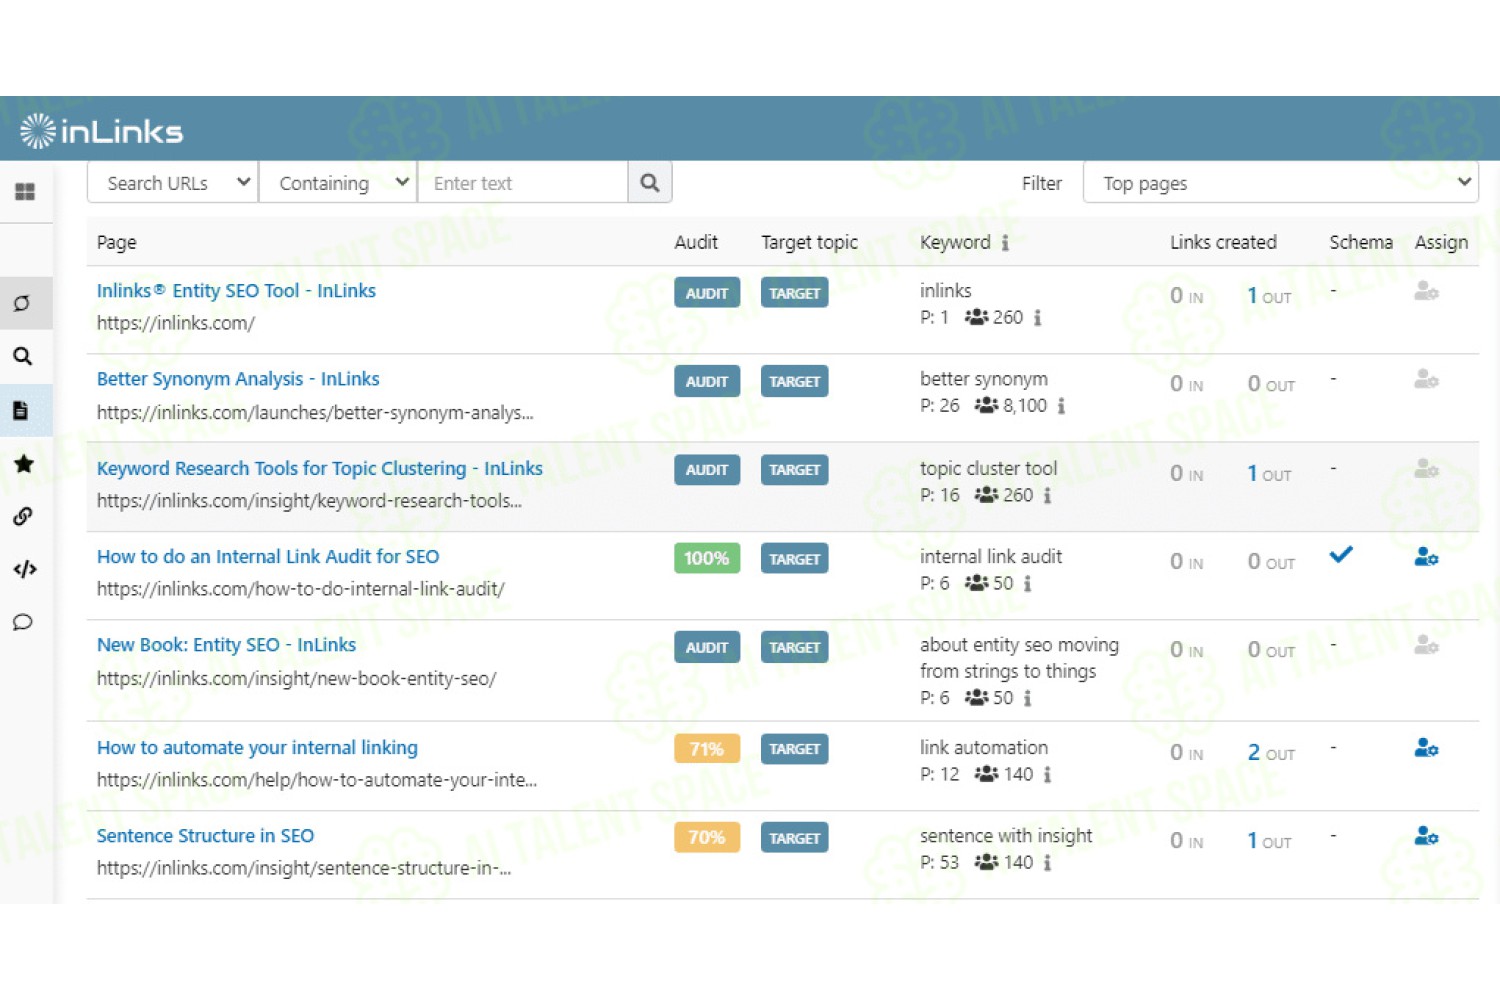This screenshot has width=1500, height=1000.
Task: Click 1 OUT links for Keyword Research Tools row
Action: point(1269,474)
